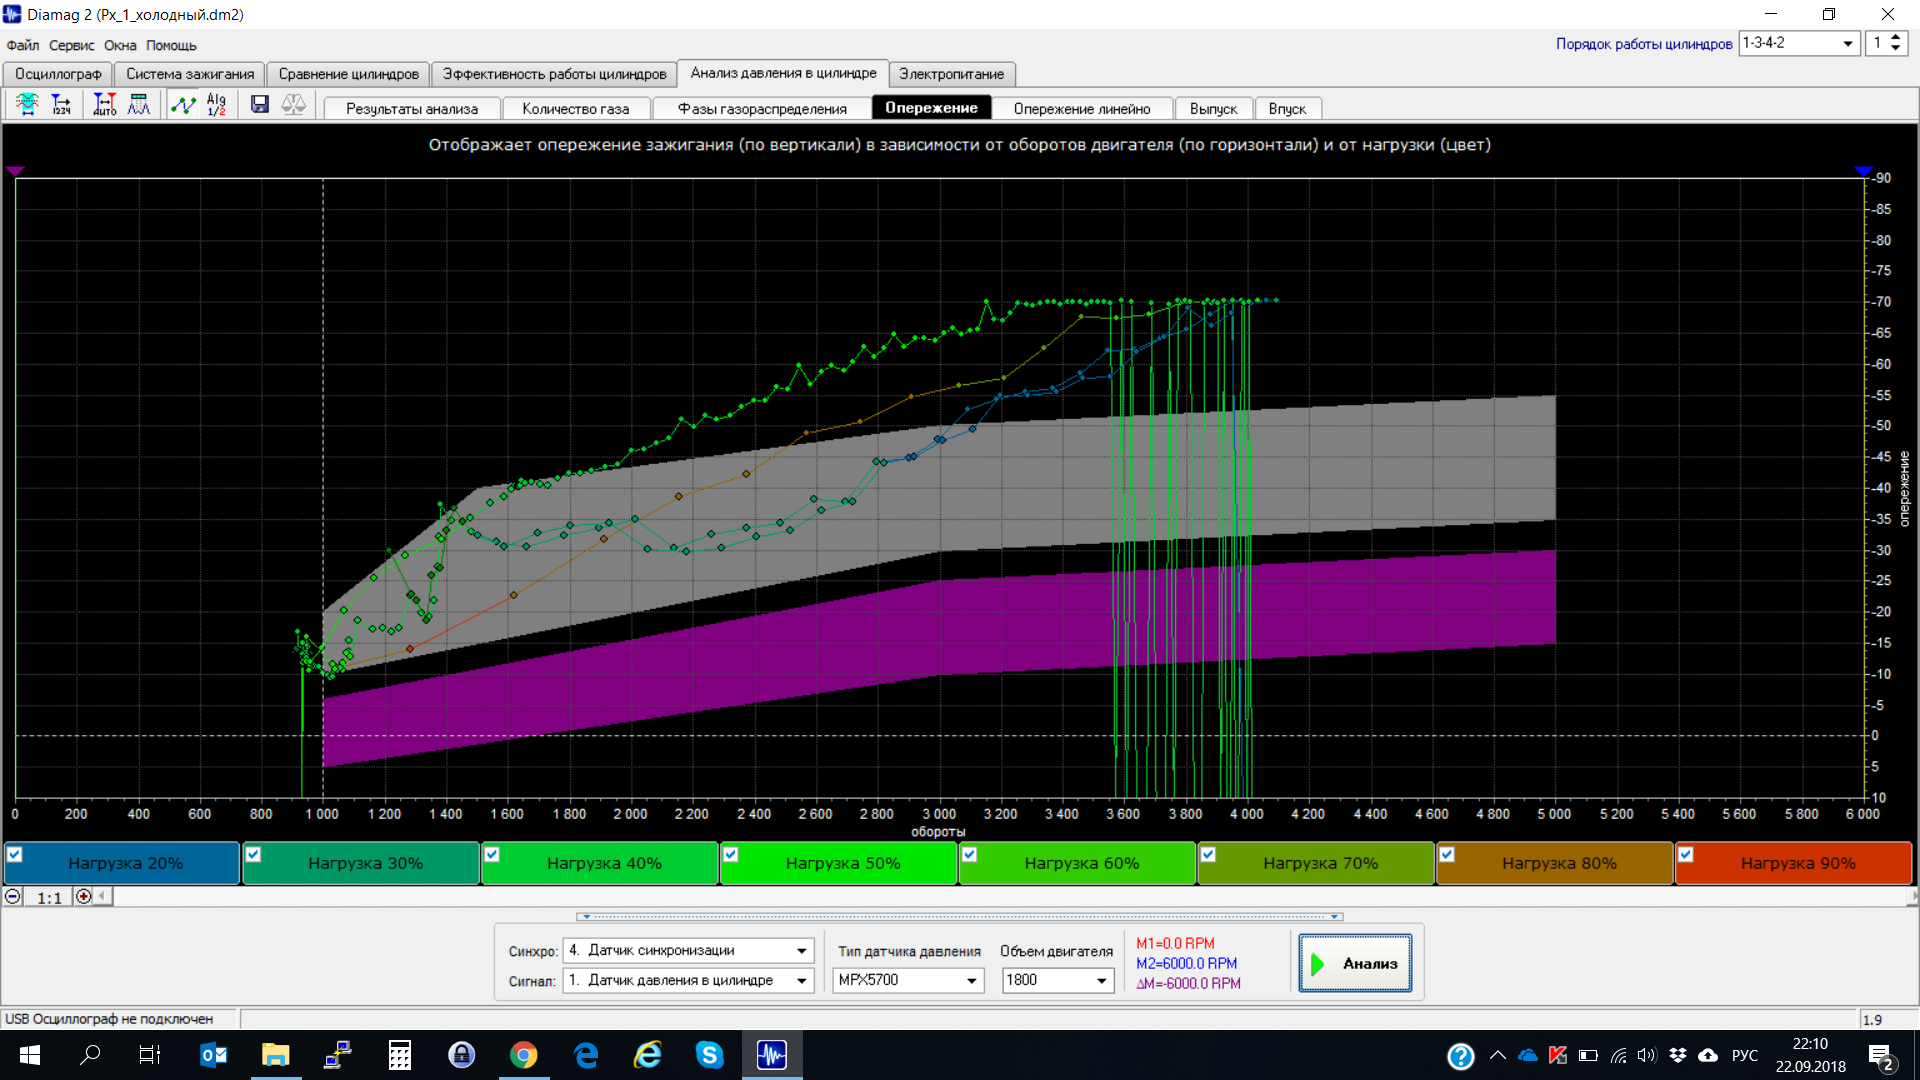Uncheck the Нагрузка 30% checkbox
1920x1080 pixels.
click(x=254, y=854)
